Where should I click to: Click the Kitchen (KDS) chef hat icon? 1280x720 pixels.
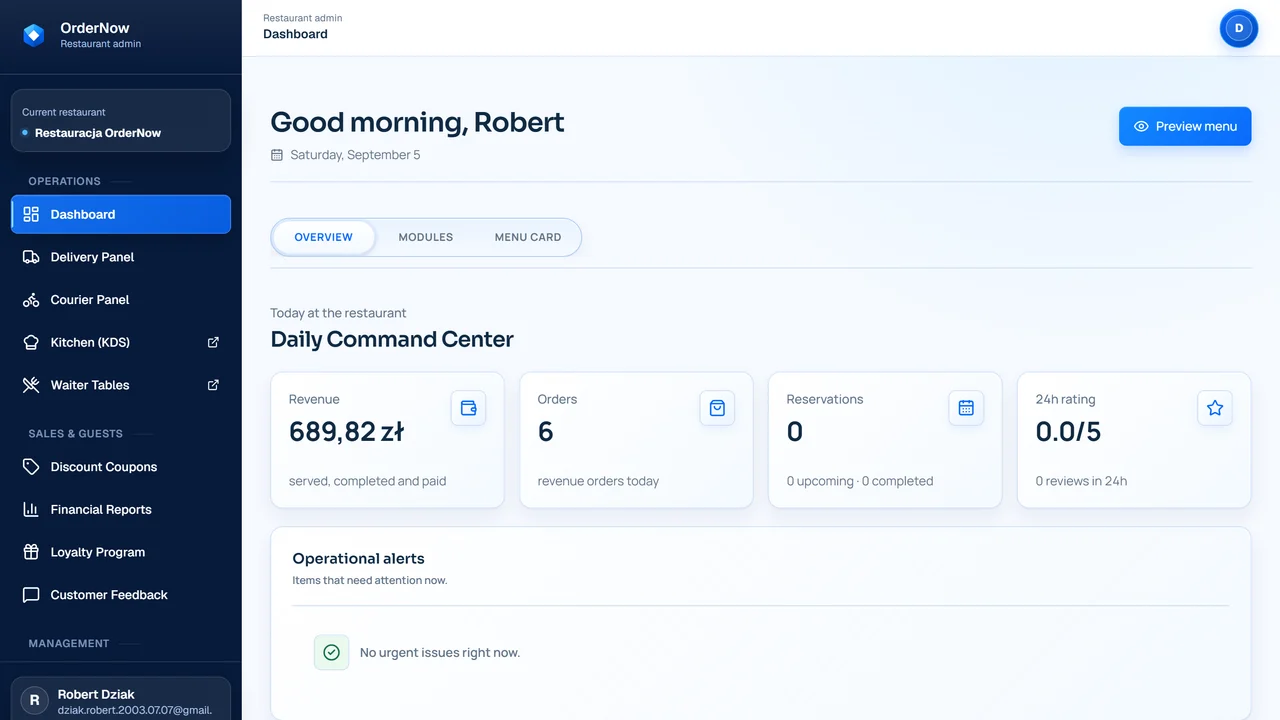(x=31, y=342)
